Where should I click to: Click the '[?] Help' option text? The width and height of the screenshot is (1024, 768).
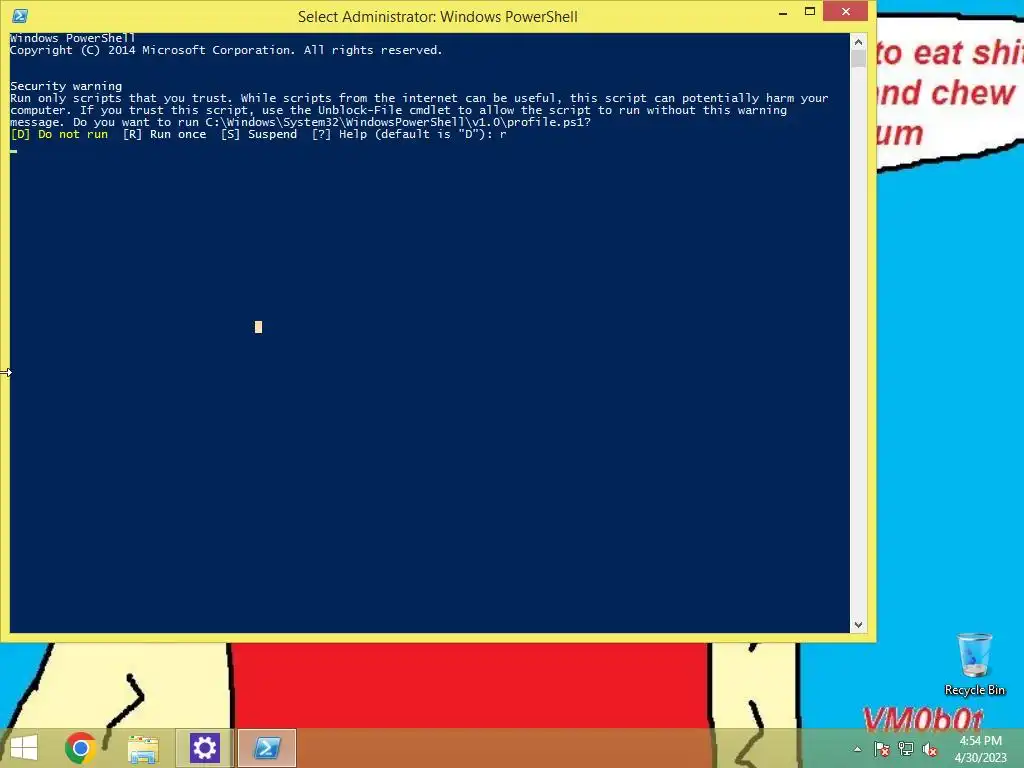[340, 134]
